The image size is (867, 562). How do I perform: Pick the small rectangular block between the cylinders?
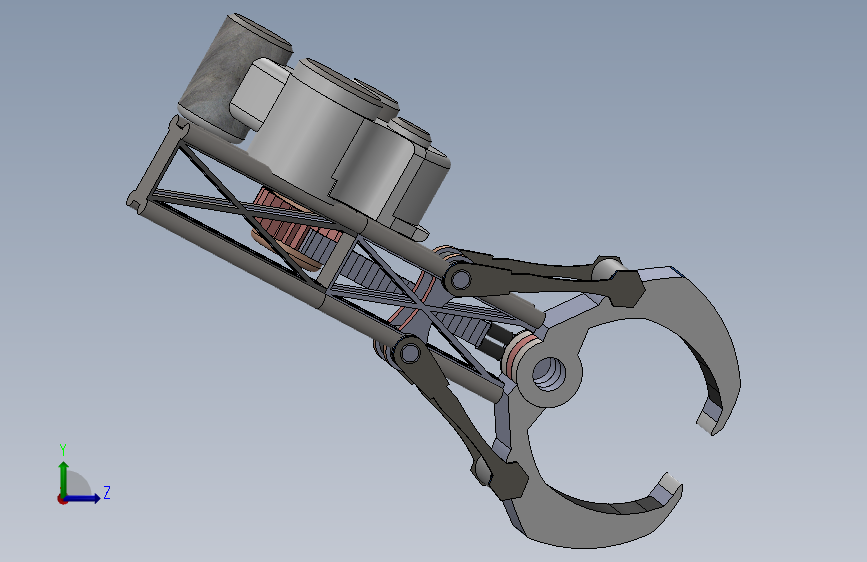(257, 93)
